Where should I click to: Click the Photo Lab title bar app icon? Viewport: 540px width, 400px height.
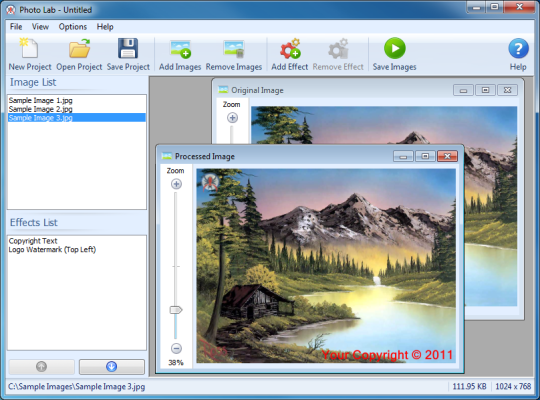pos(11,10)
